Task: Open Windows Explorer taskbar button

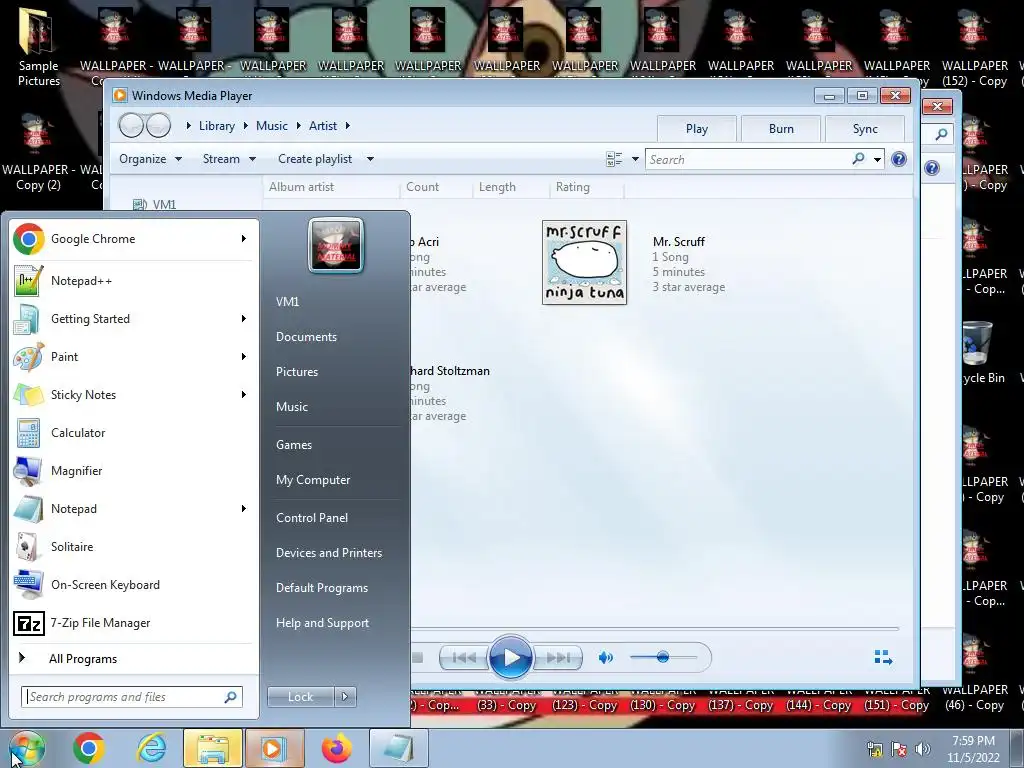Action: (x=212, y=748)
